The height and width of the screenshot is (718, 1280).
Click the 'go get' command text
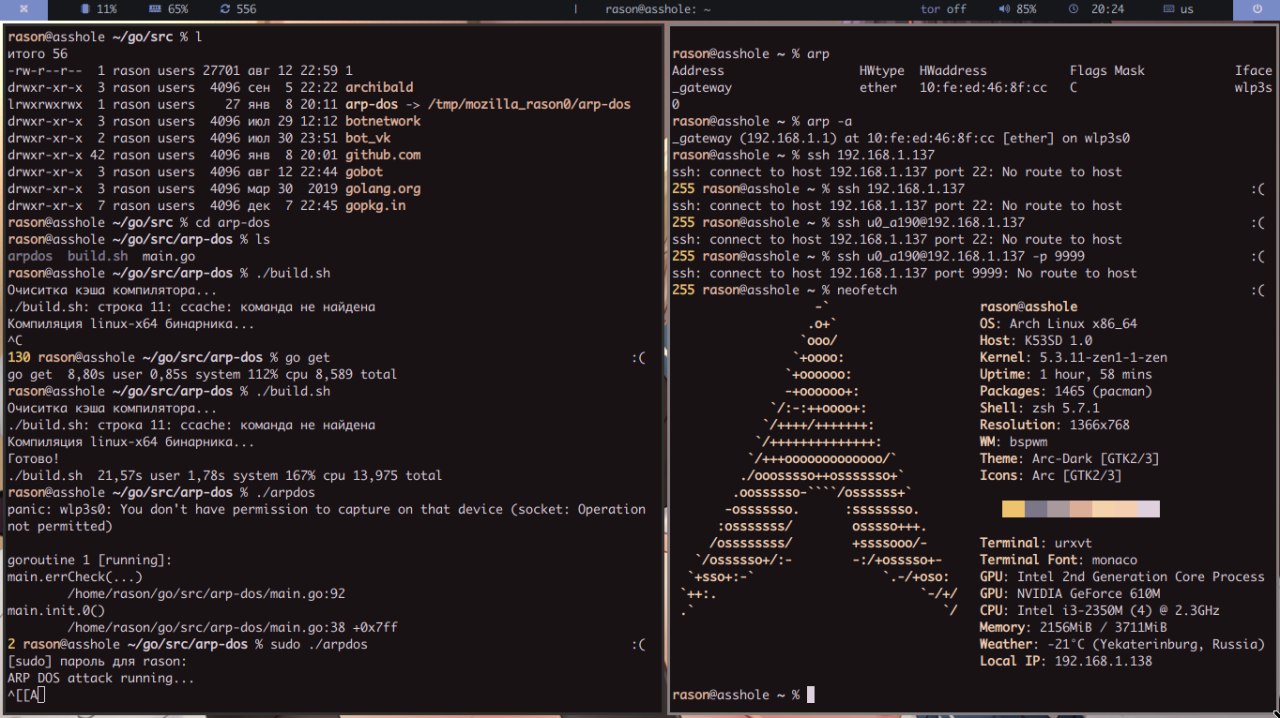pos(308,357)
